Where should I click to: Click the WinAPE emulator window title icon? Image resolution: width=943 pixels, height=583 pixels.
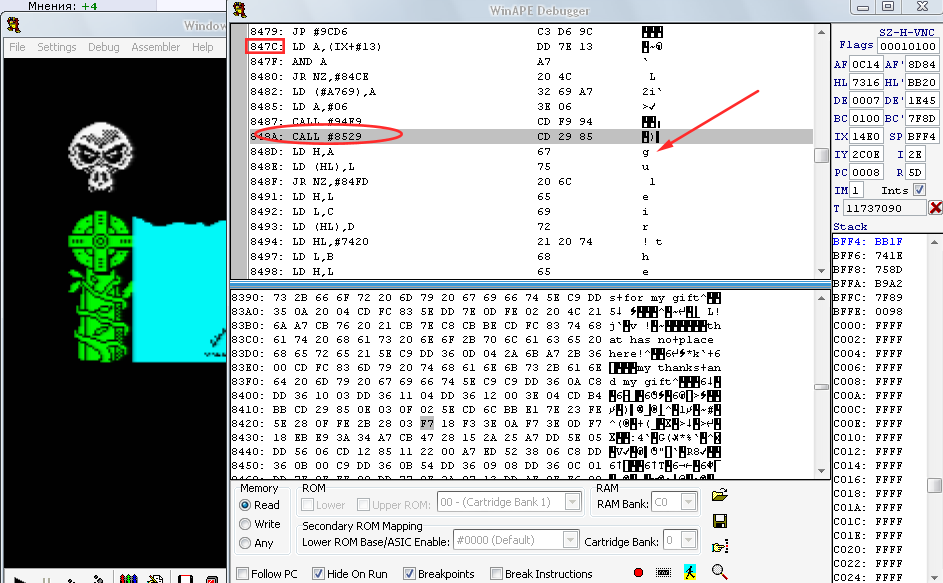tap(13, 25)
